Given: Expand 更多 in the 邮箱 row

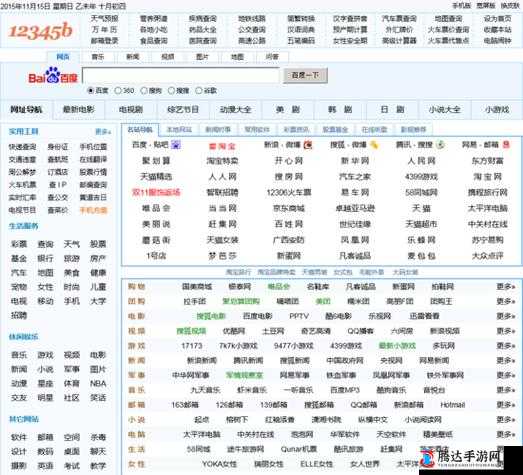Looking at the screenshot, I should pyautogui.click(x=505, y=405).
